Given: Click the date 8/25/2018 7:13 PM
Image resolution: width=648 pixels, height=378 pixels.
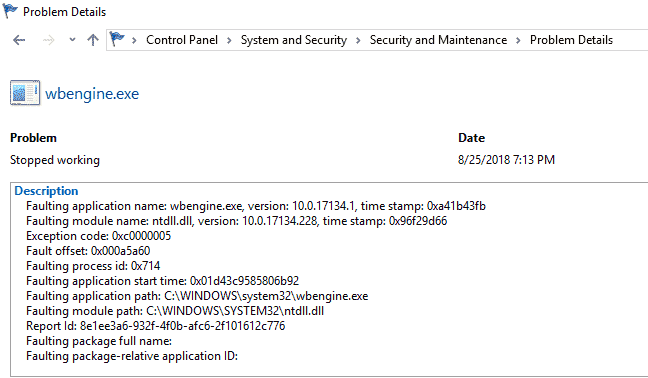Looking at the screenshot, I should point(506,159).
